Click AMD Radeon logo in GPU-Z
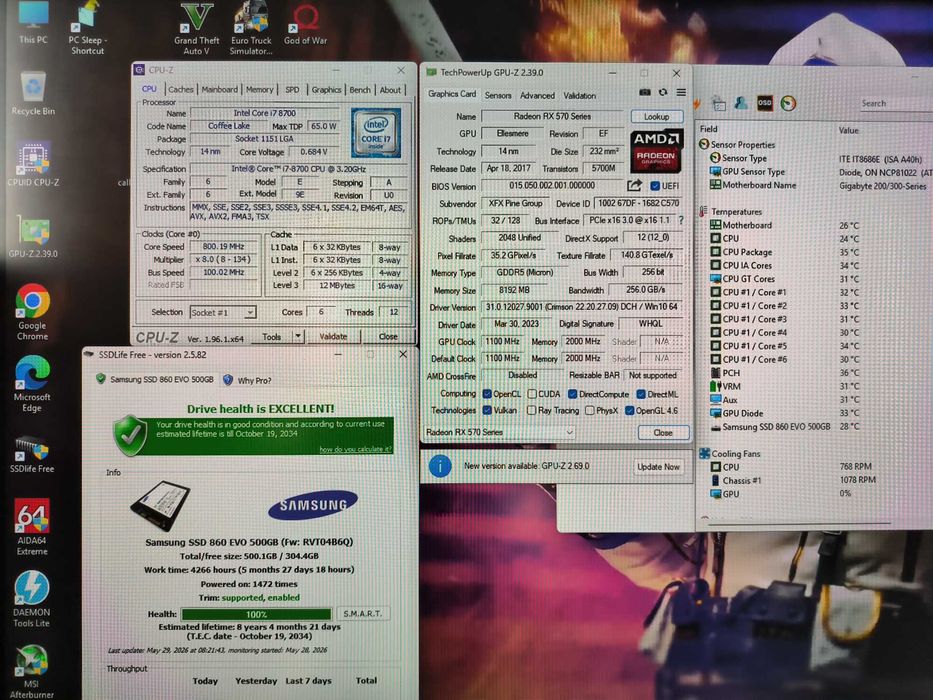Image resolution: width=933 pixels, height=700 pixels. point(656,149)
